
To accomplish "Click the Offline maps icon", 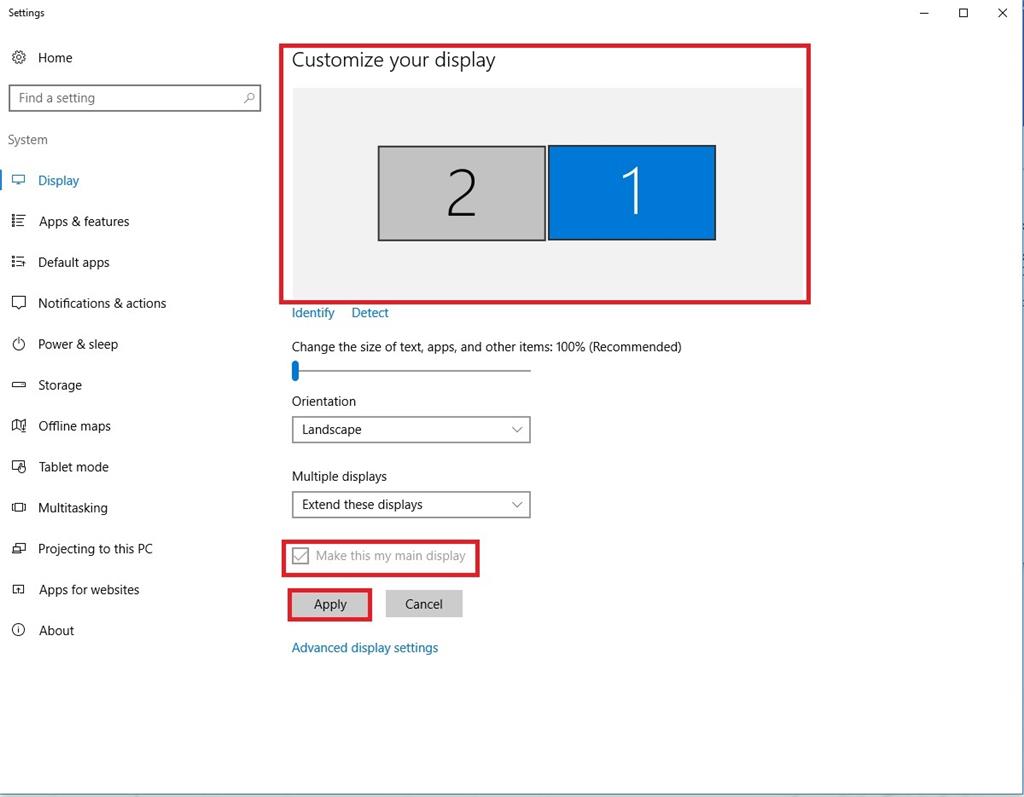I will (x=19, y=426).
